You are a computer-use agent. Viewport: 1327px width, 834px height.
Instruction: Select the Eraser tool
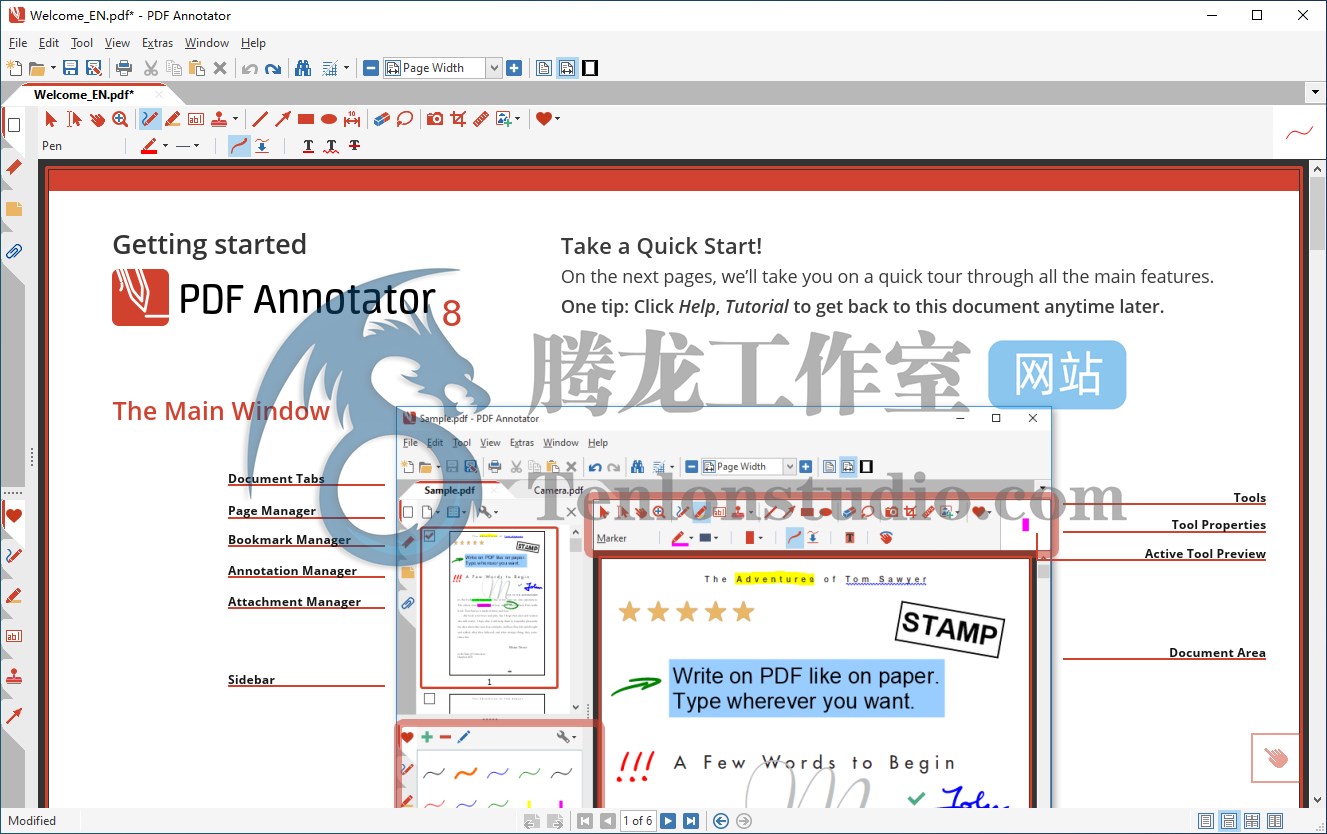coord(381,119)
